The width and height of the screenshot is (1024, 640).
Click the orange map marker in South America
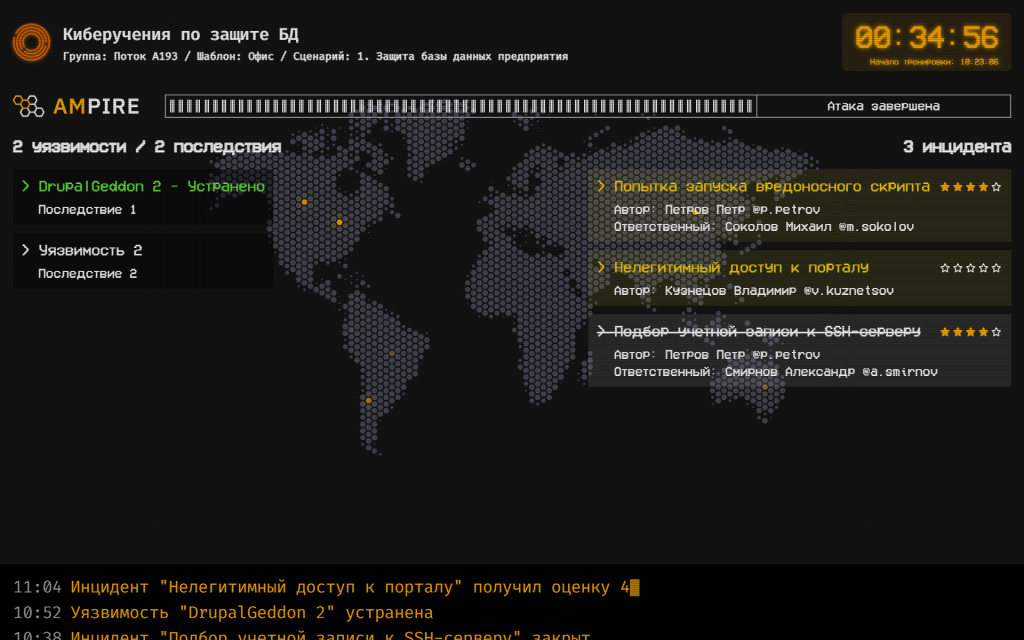pos(368,401)
